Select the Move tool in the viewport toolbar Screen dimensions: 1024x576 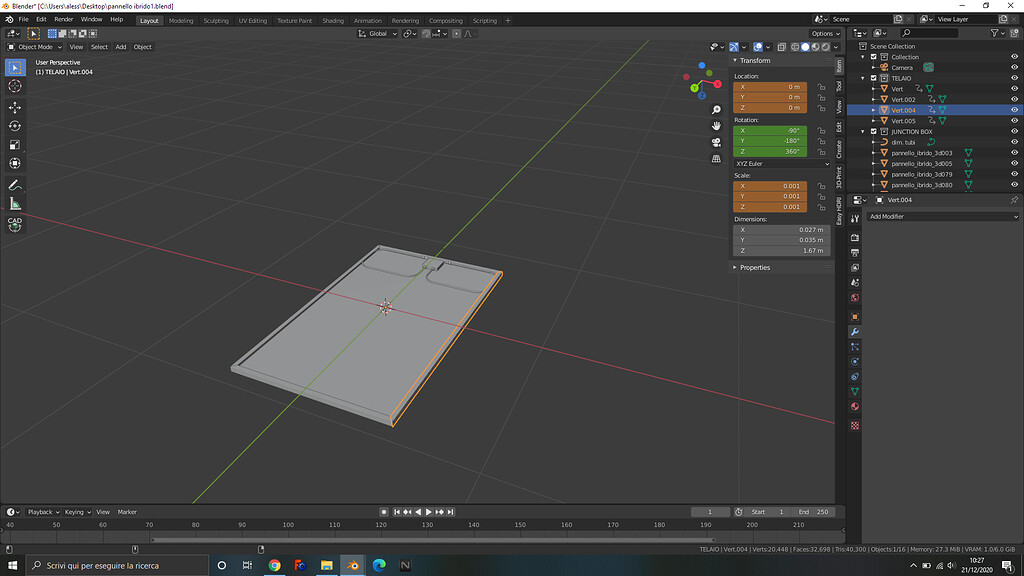tap(14, 107)
